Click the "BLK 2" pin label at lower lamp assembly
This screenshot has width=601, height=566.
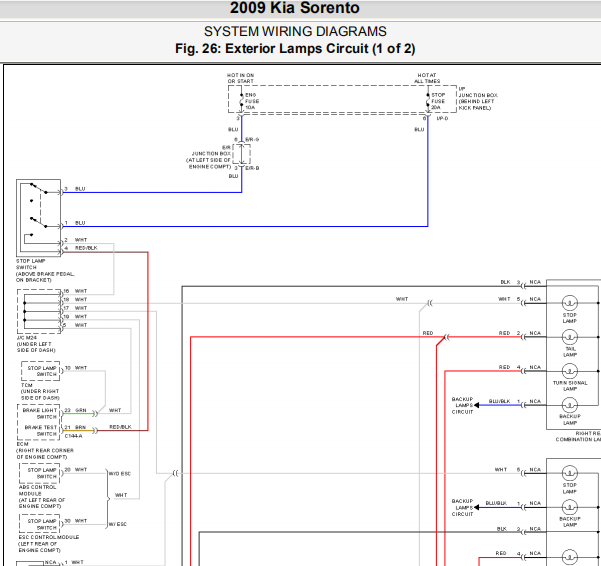pyautogui.click(x=508, y=529)
